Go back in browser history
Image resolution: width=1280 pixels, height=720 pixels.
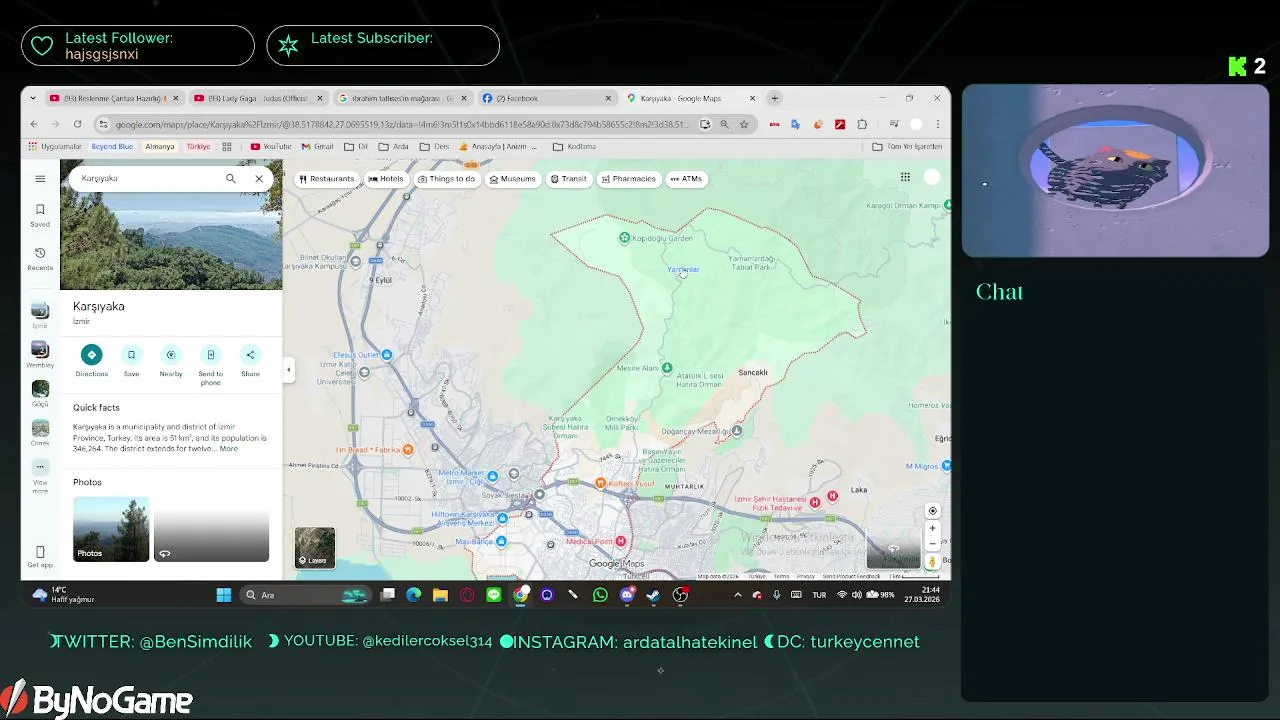(34, 124)
